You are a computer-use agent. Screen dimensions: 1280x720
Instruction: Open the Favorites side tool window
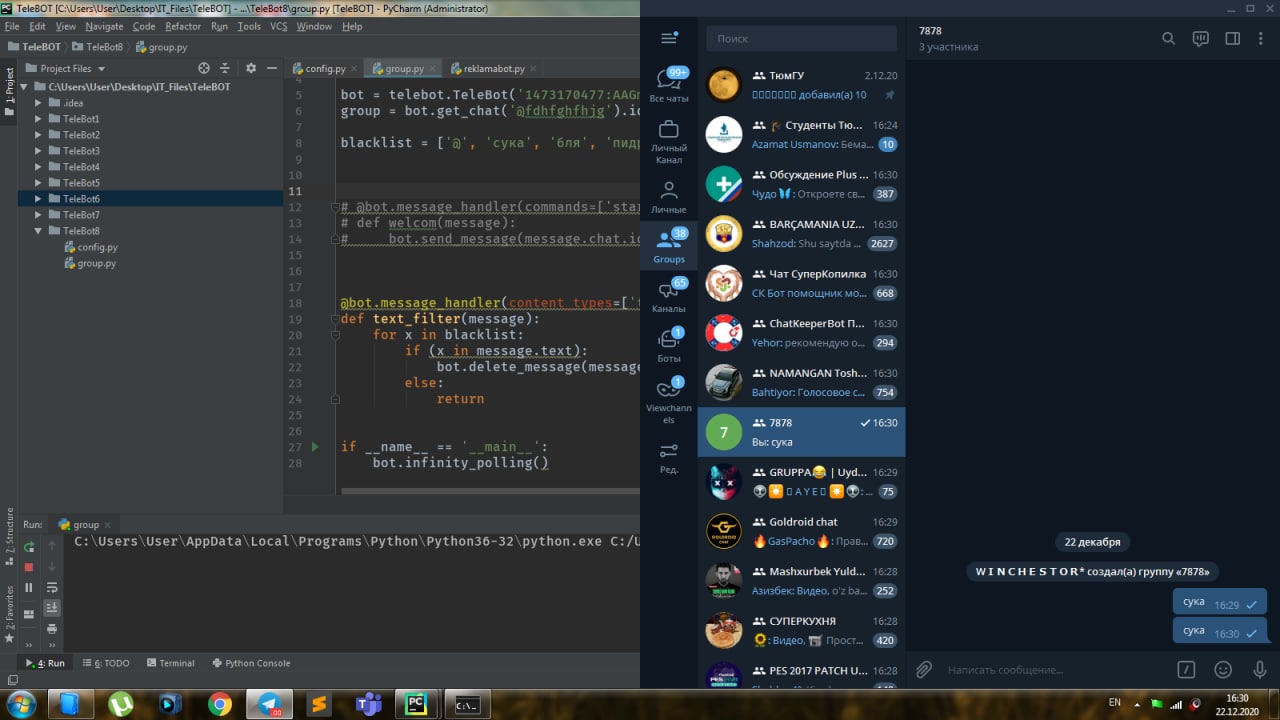[9, 615]
